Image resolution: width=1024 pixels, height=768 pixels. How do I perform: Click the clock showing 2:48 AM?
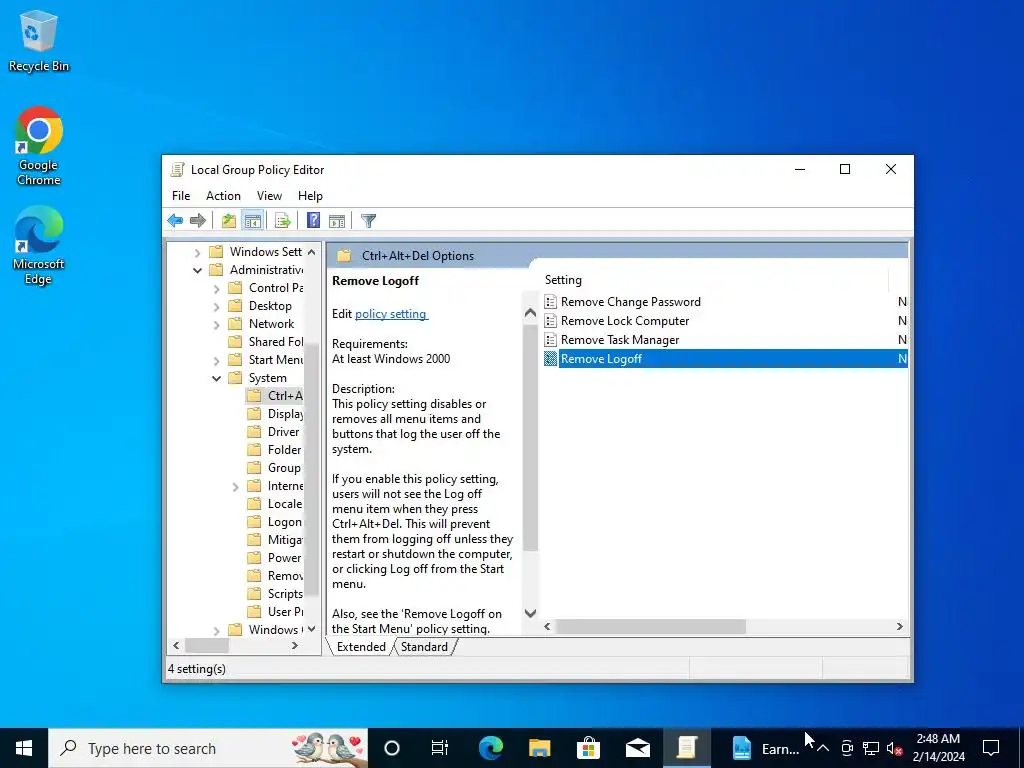[938, 748]
